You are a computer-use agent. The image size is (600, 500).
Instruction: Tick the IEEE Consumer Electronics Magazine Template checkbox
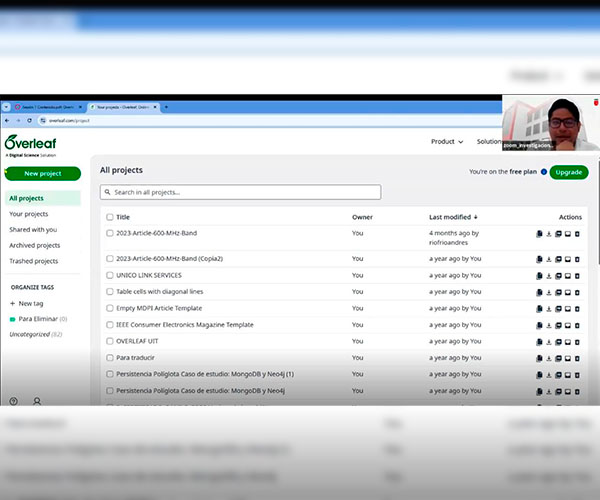point(110,324)
